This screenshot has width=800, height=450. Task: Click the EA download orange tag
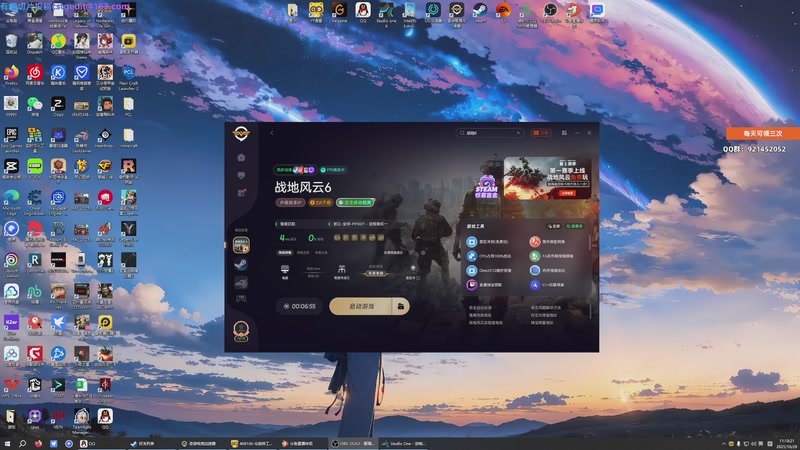click(x=321, y=203)
